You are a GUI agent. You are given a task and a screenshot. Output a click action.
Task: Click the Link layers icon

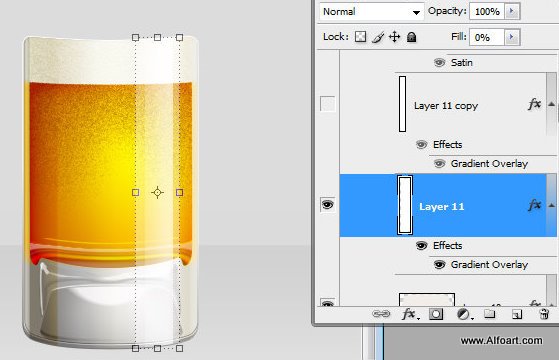pos(381,314)
